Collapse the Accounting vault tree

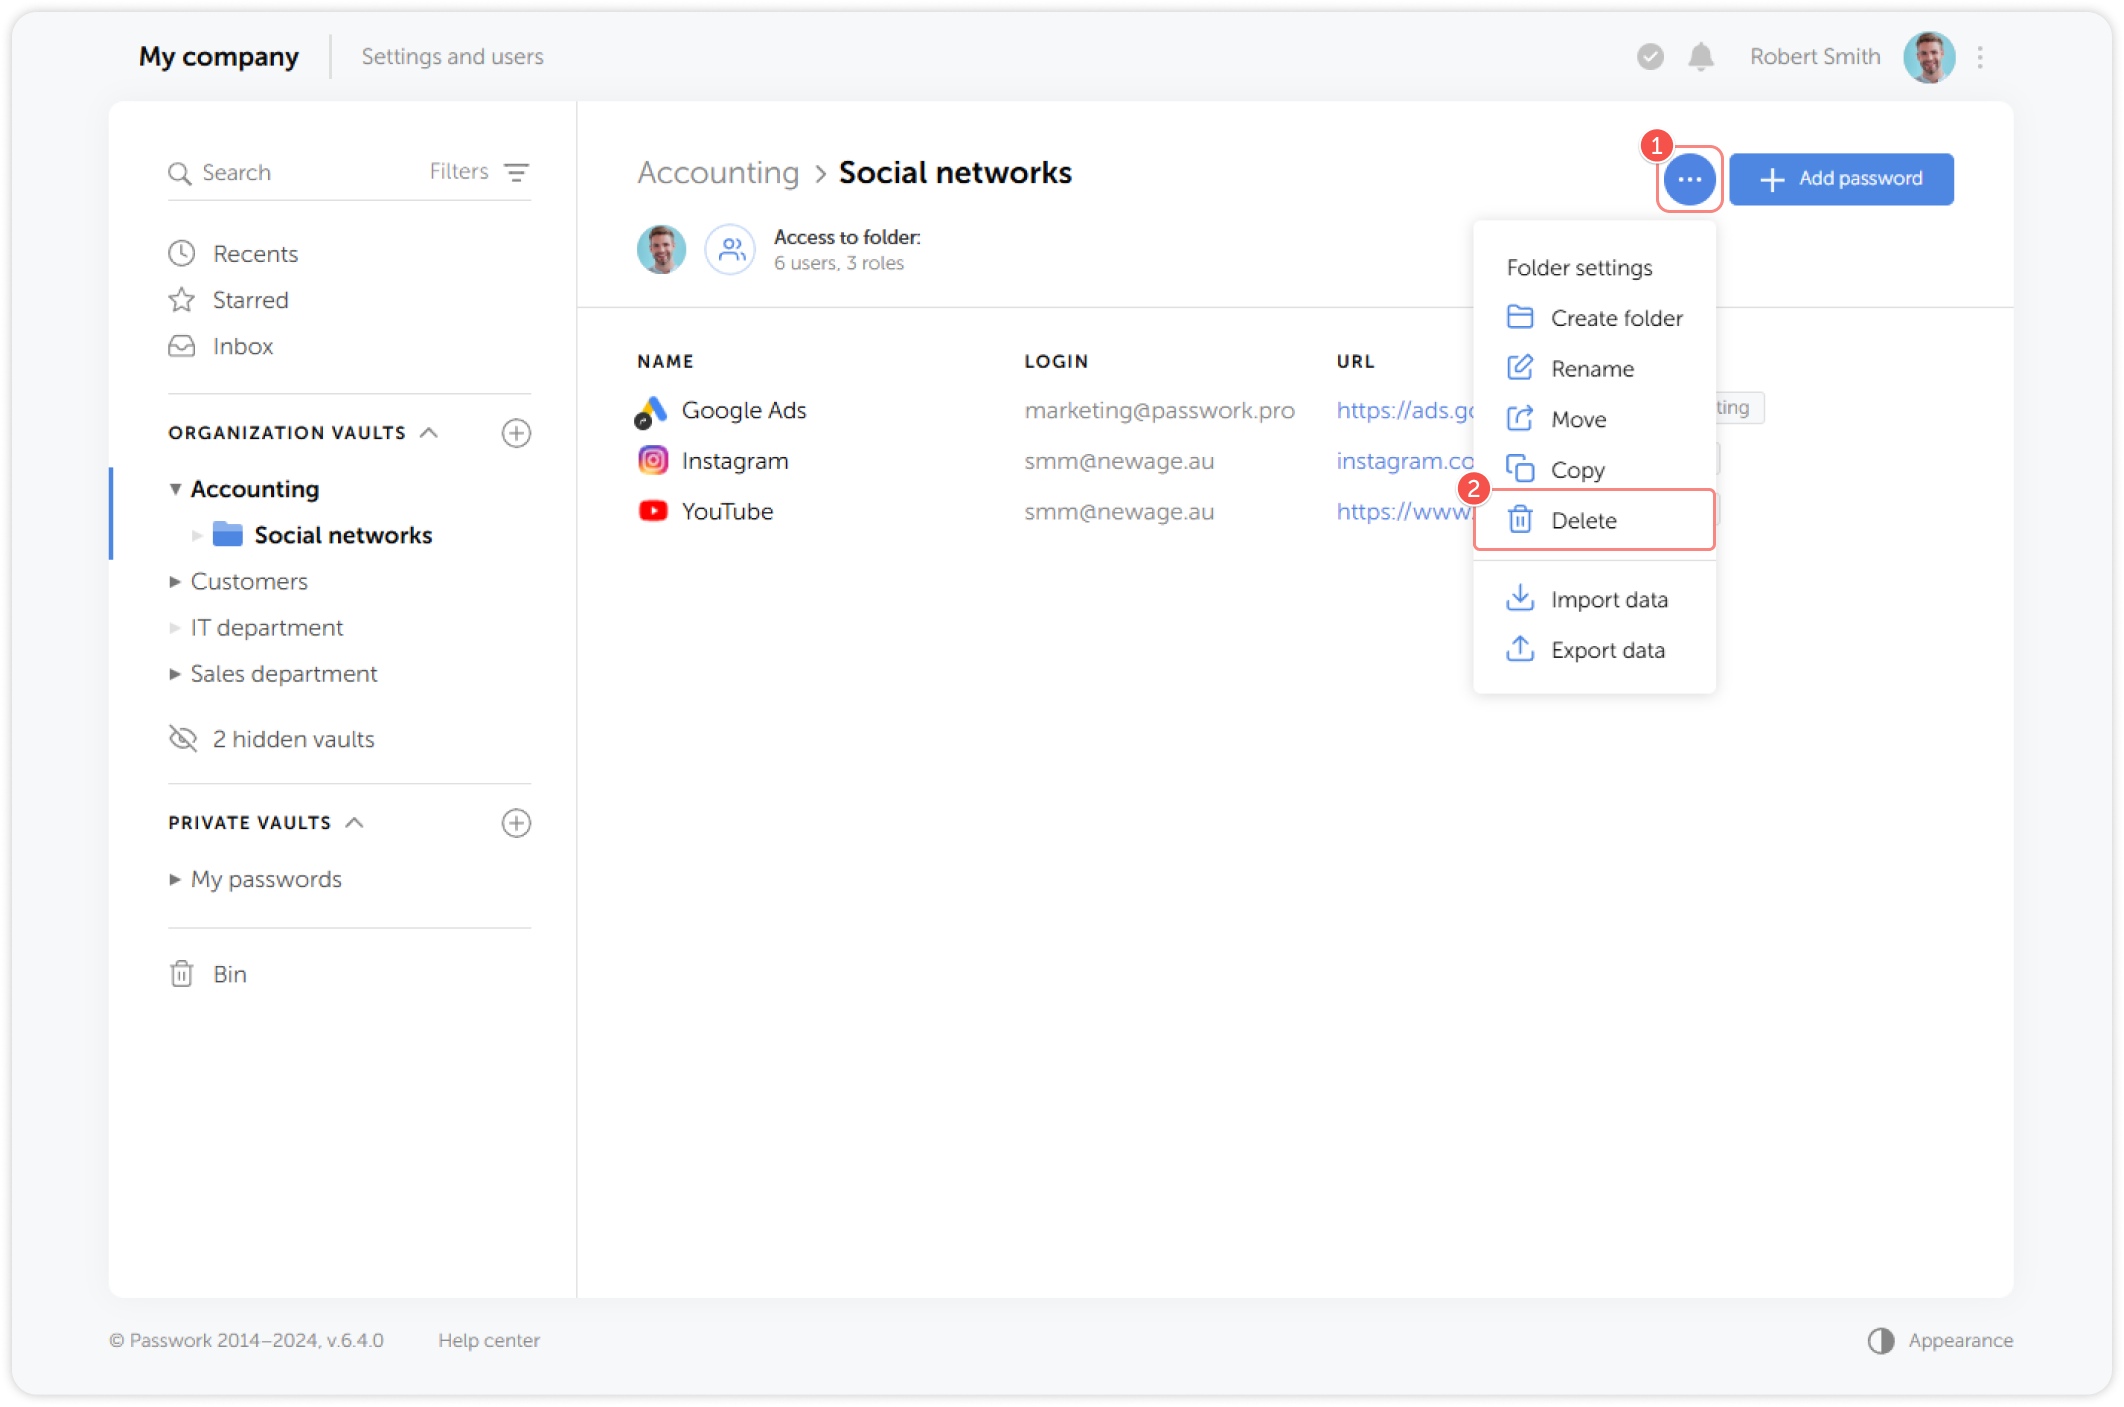[175, 489]
